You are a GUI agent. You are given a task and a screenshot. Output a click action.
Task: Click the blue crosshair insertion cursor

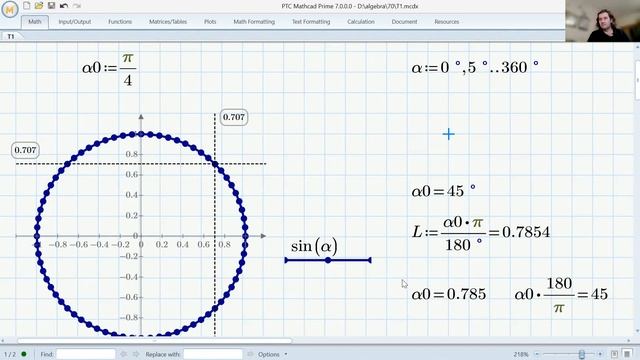(x=449, y=134)
